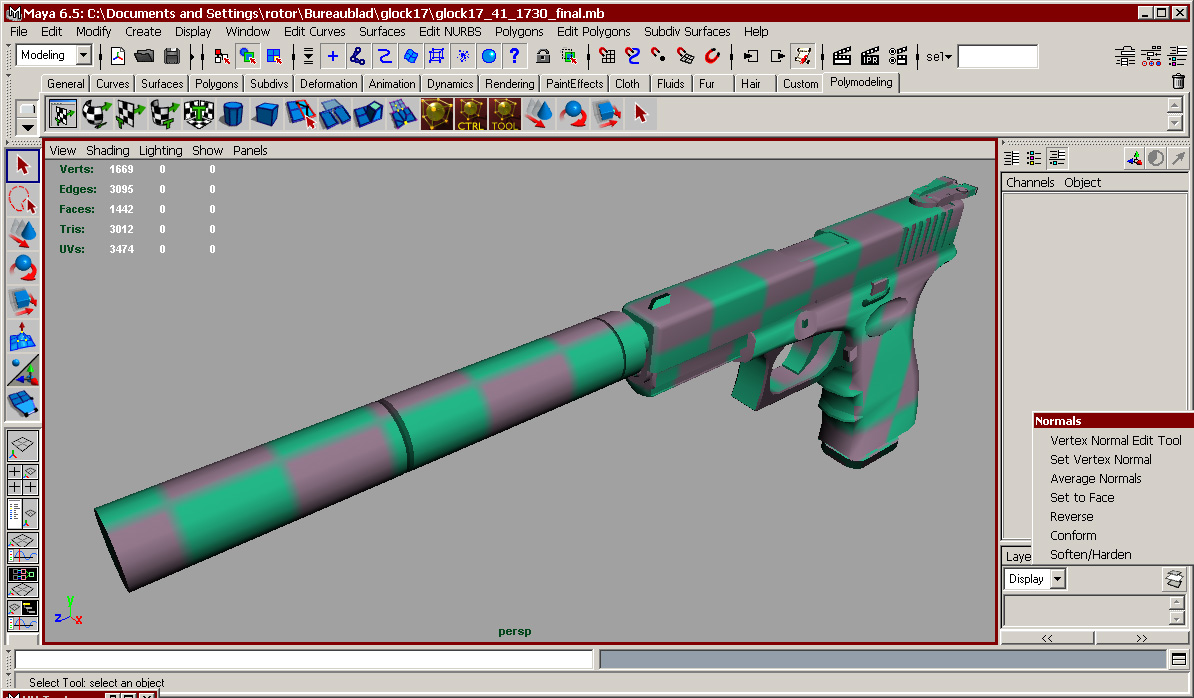Toggle the lock selection padlock icon
The image size is (1194, 698).
click(543, 56)
